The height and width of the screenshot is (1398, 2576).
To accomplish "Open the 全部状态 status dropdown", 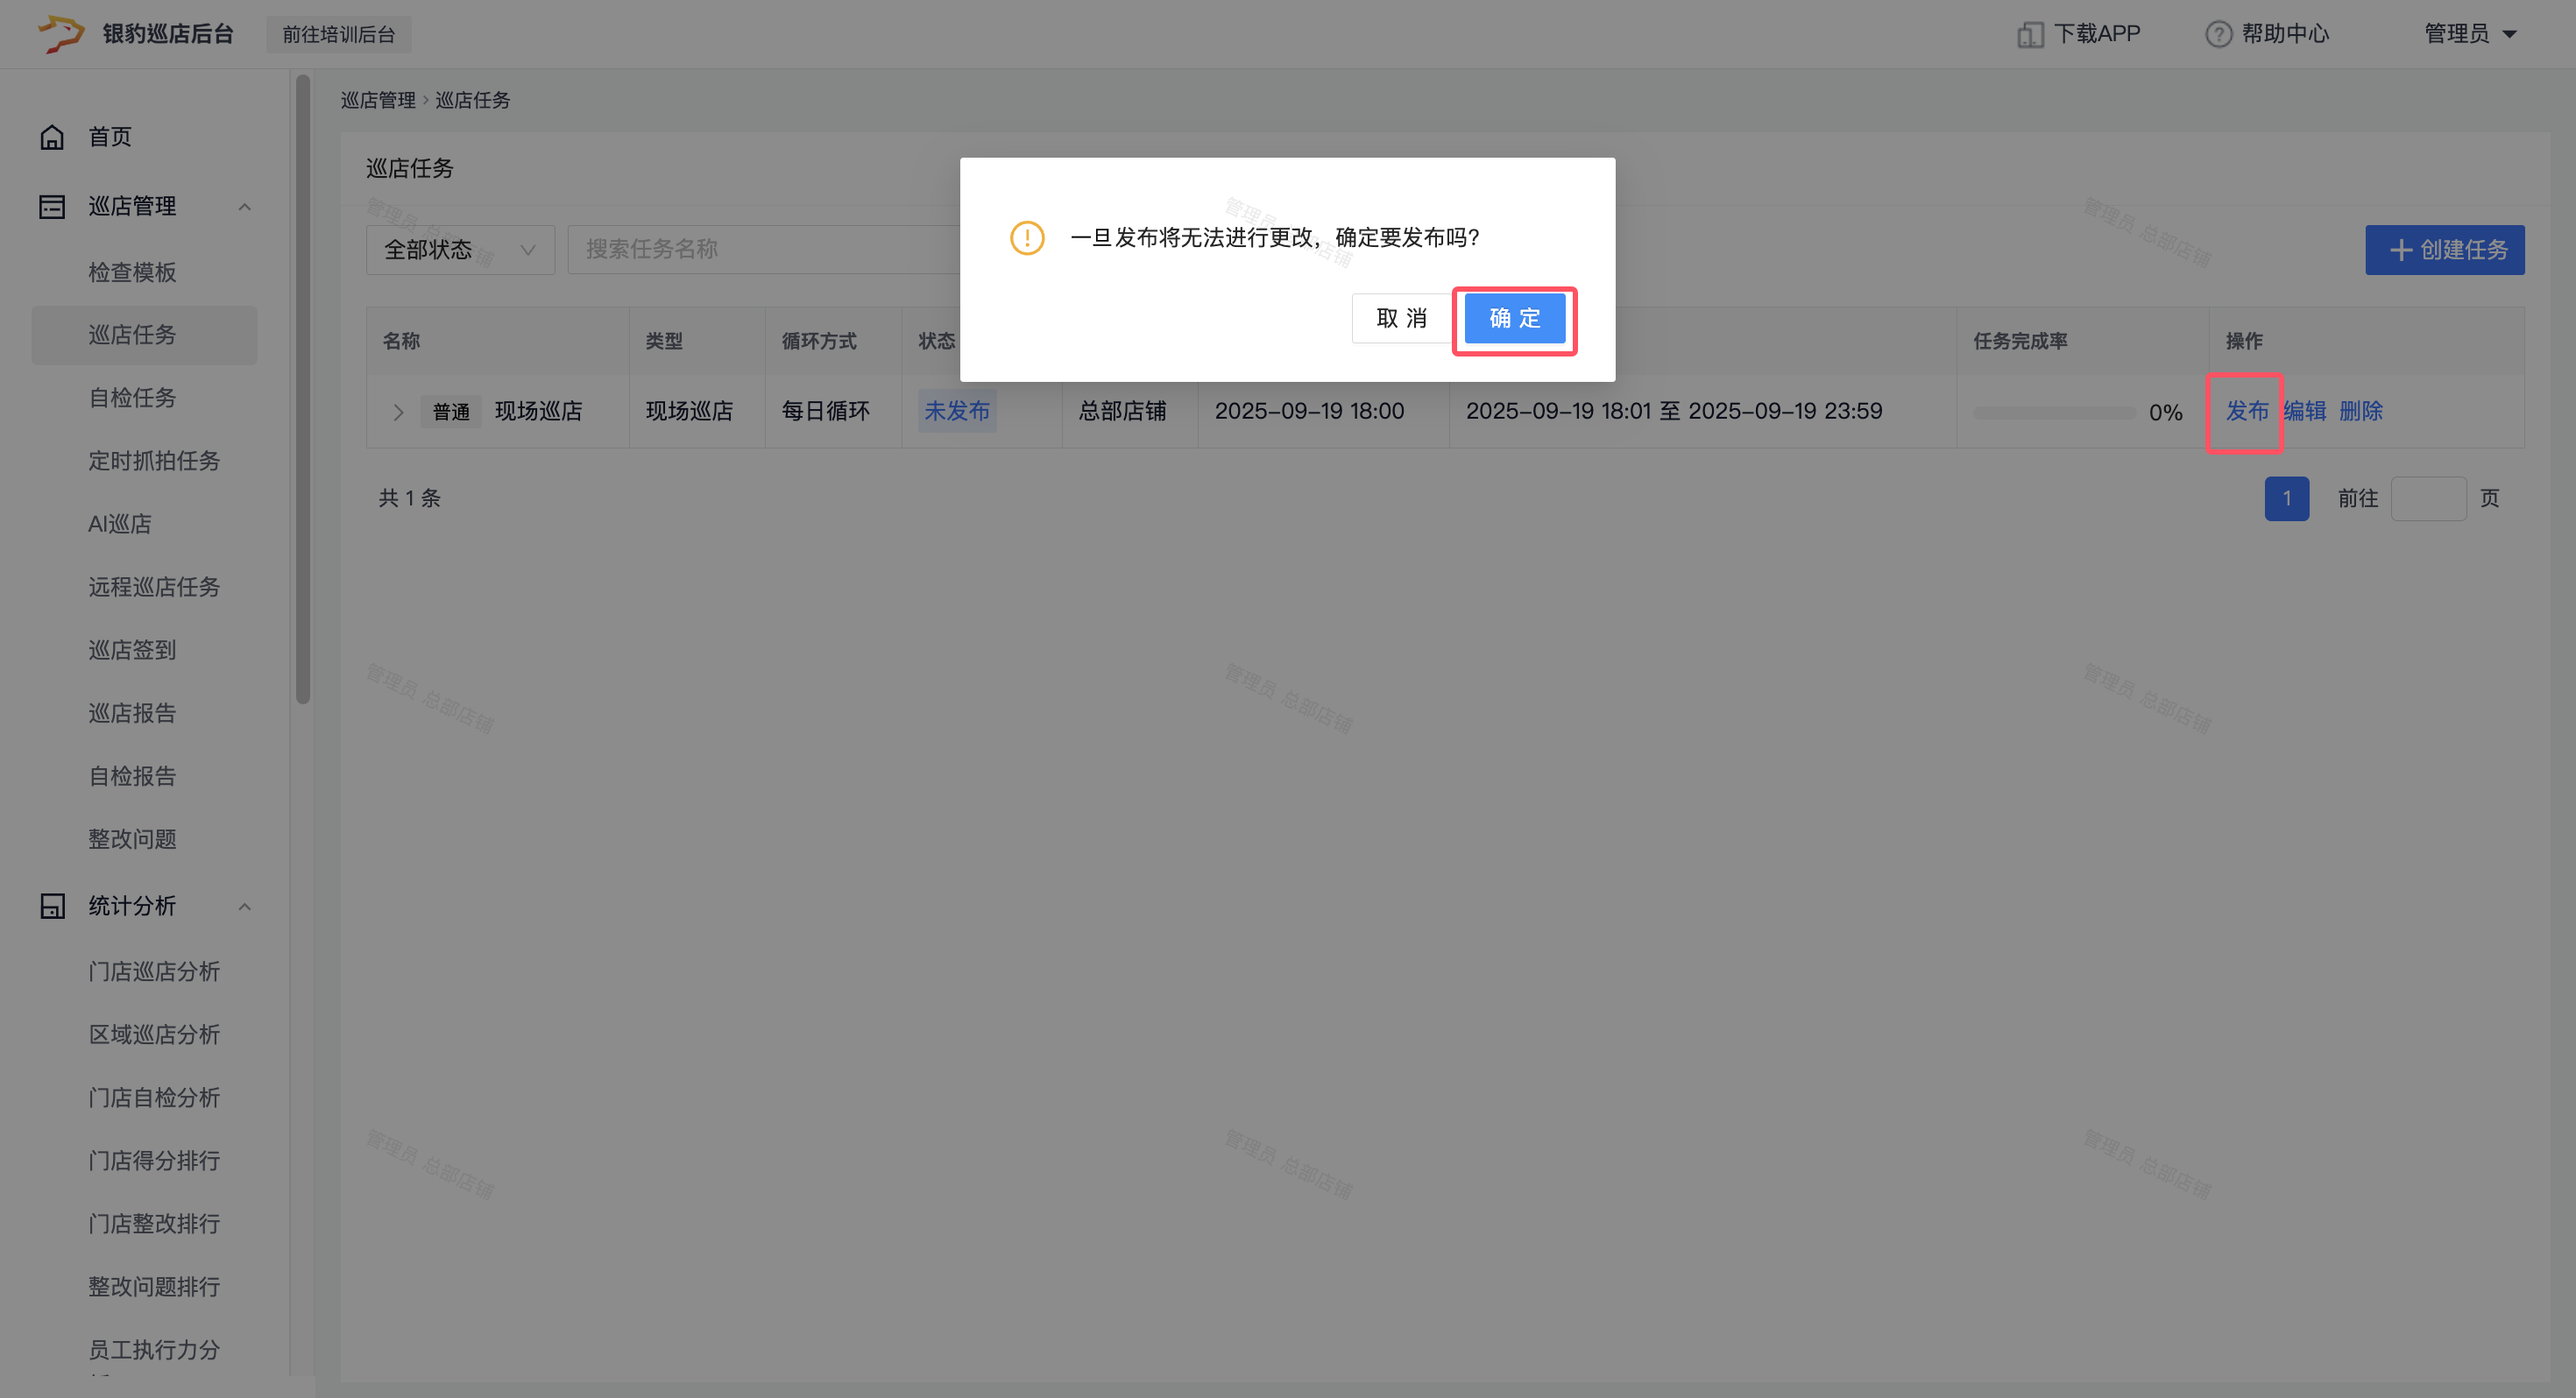I will click(x=460, y=250).
